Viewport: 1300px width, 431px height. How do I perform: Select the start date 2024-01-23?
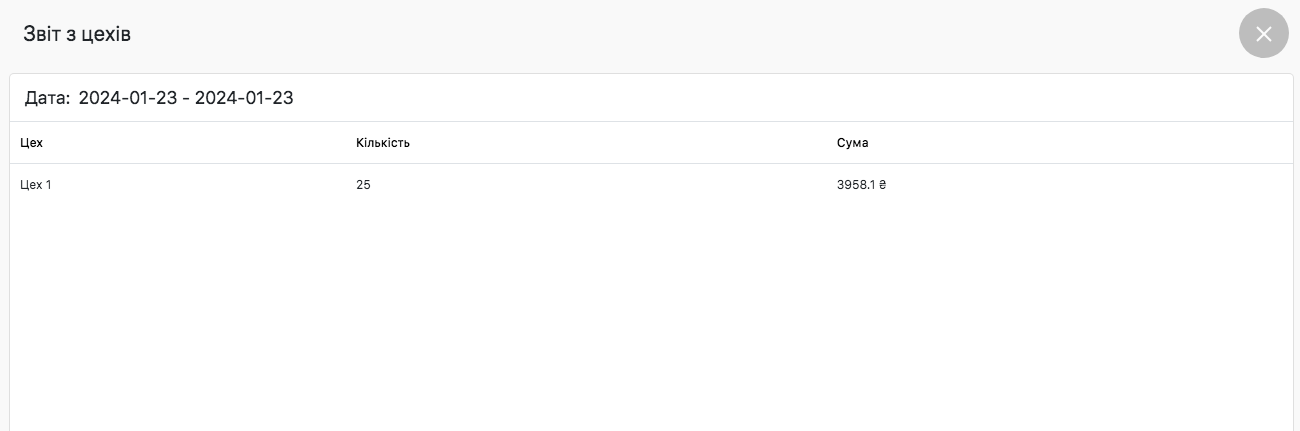[x=127, y=98]
